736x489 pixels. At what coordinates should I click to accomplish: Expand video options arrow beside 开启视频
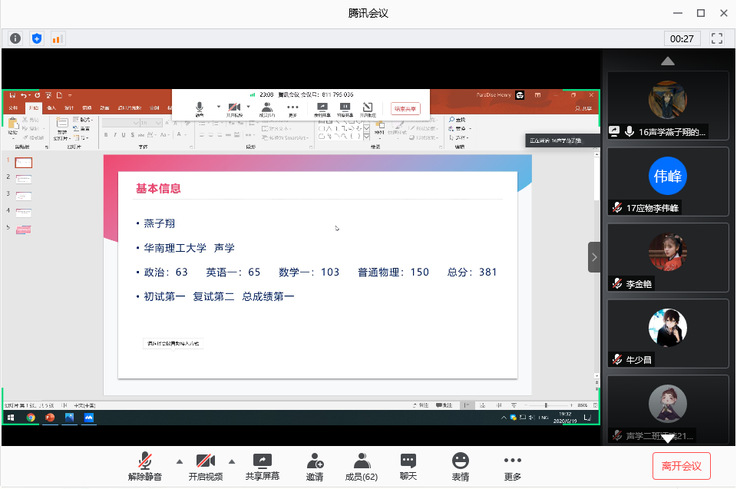pos(232,462)
